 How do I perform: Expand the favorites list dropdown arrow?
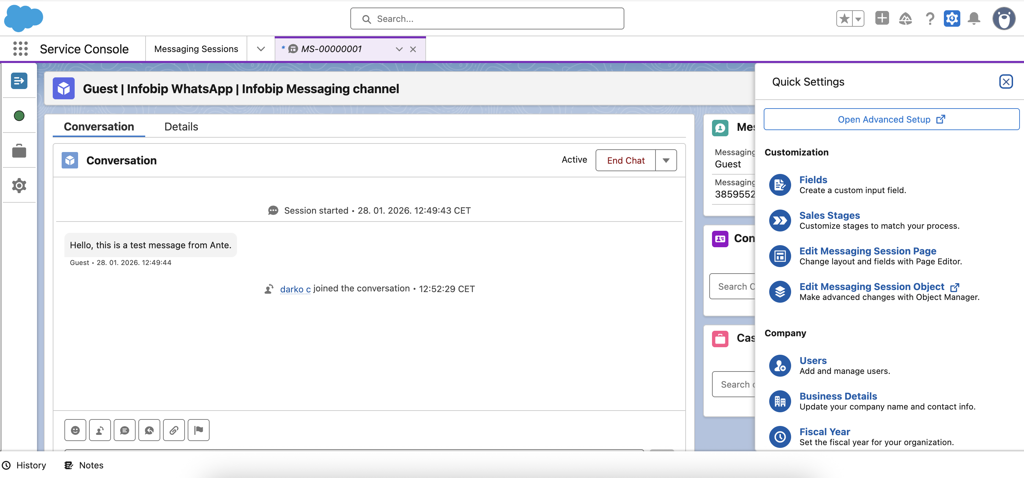pos(859,19)
